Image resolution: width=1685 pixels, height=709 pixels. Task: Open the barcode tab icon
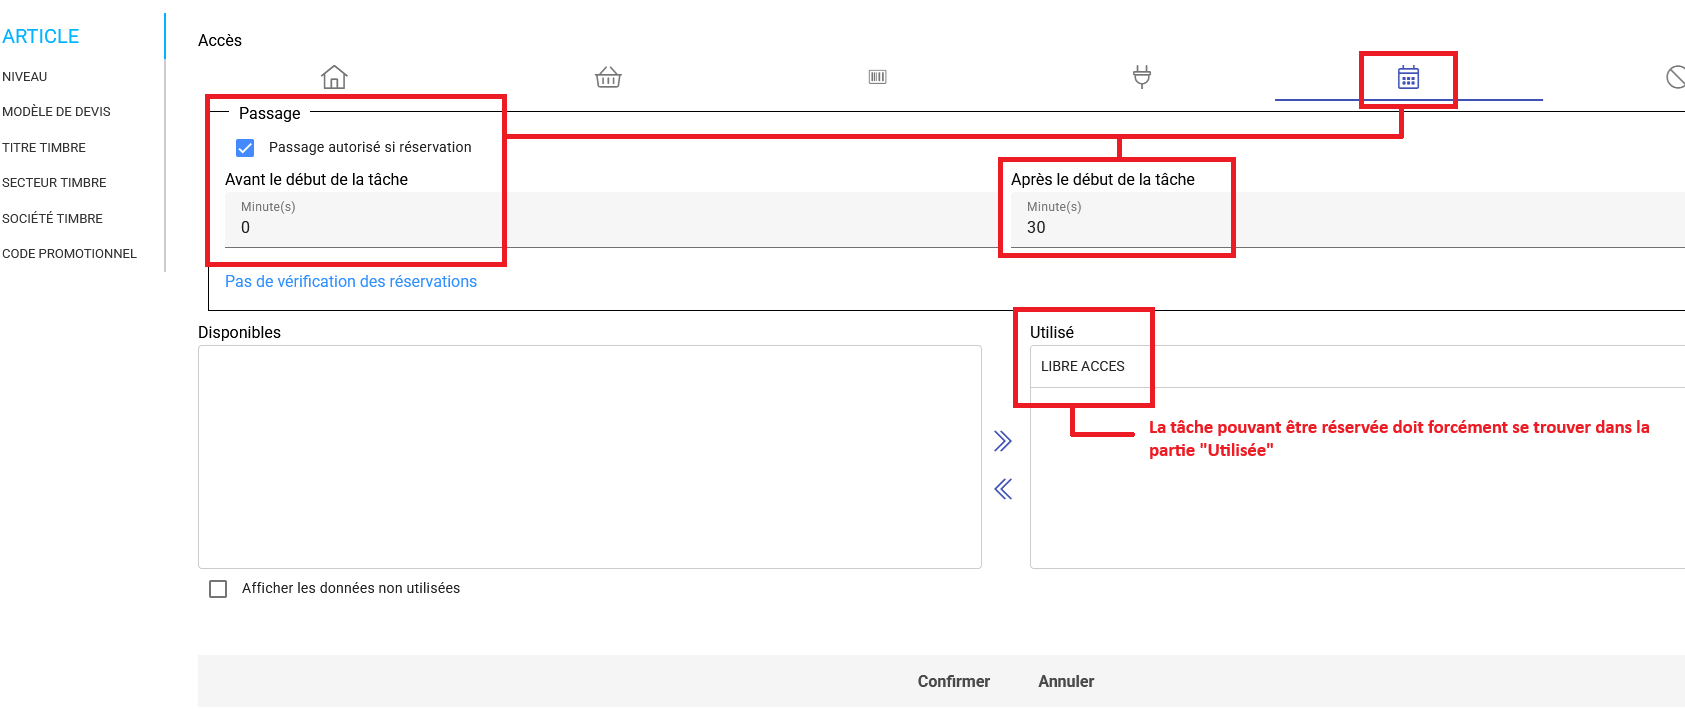click(877, 77)
